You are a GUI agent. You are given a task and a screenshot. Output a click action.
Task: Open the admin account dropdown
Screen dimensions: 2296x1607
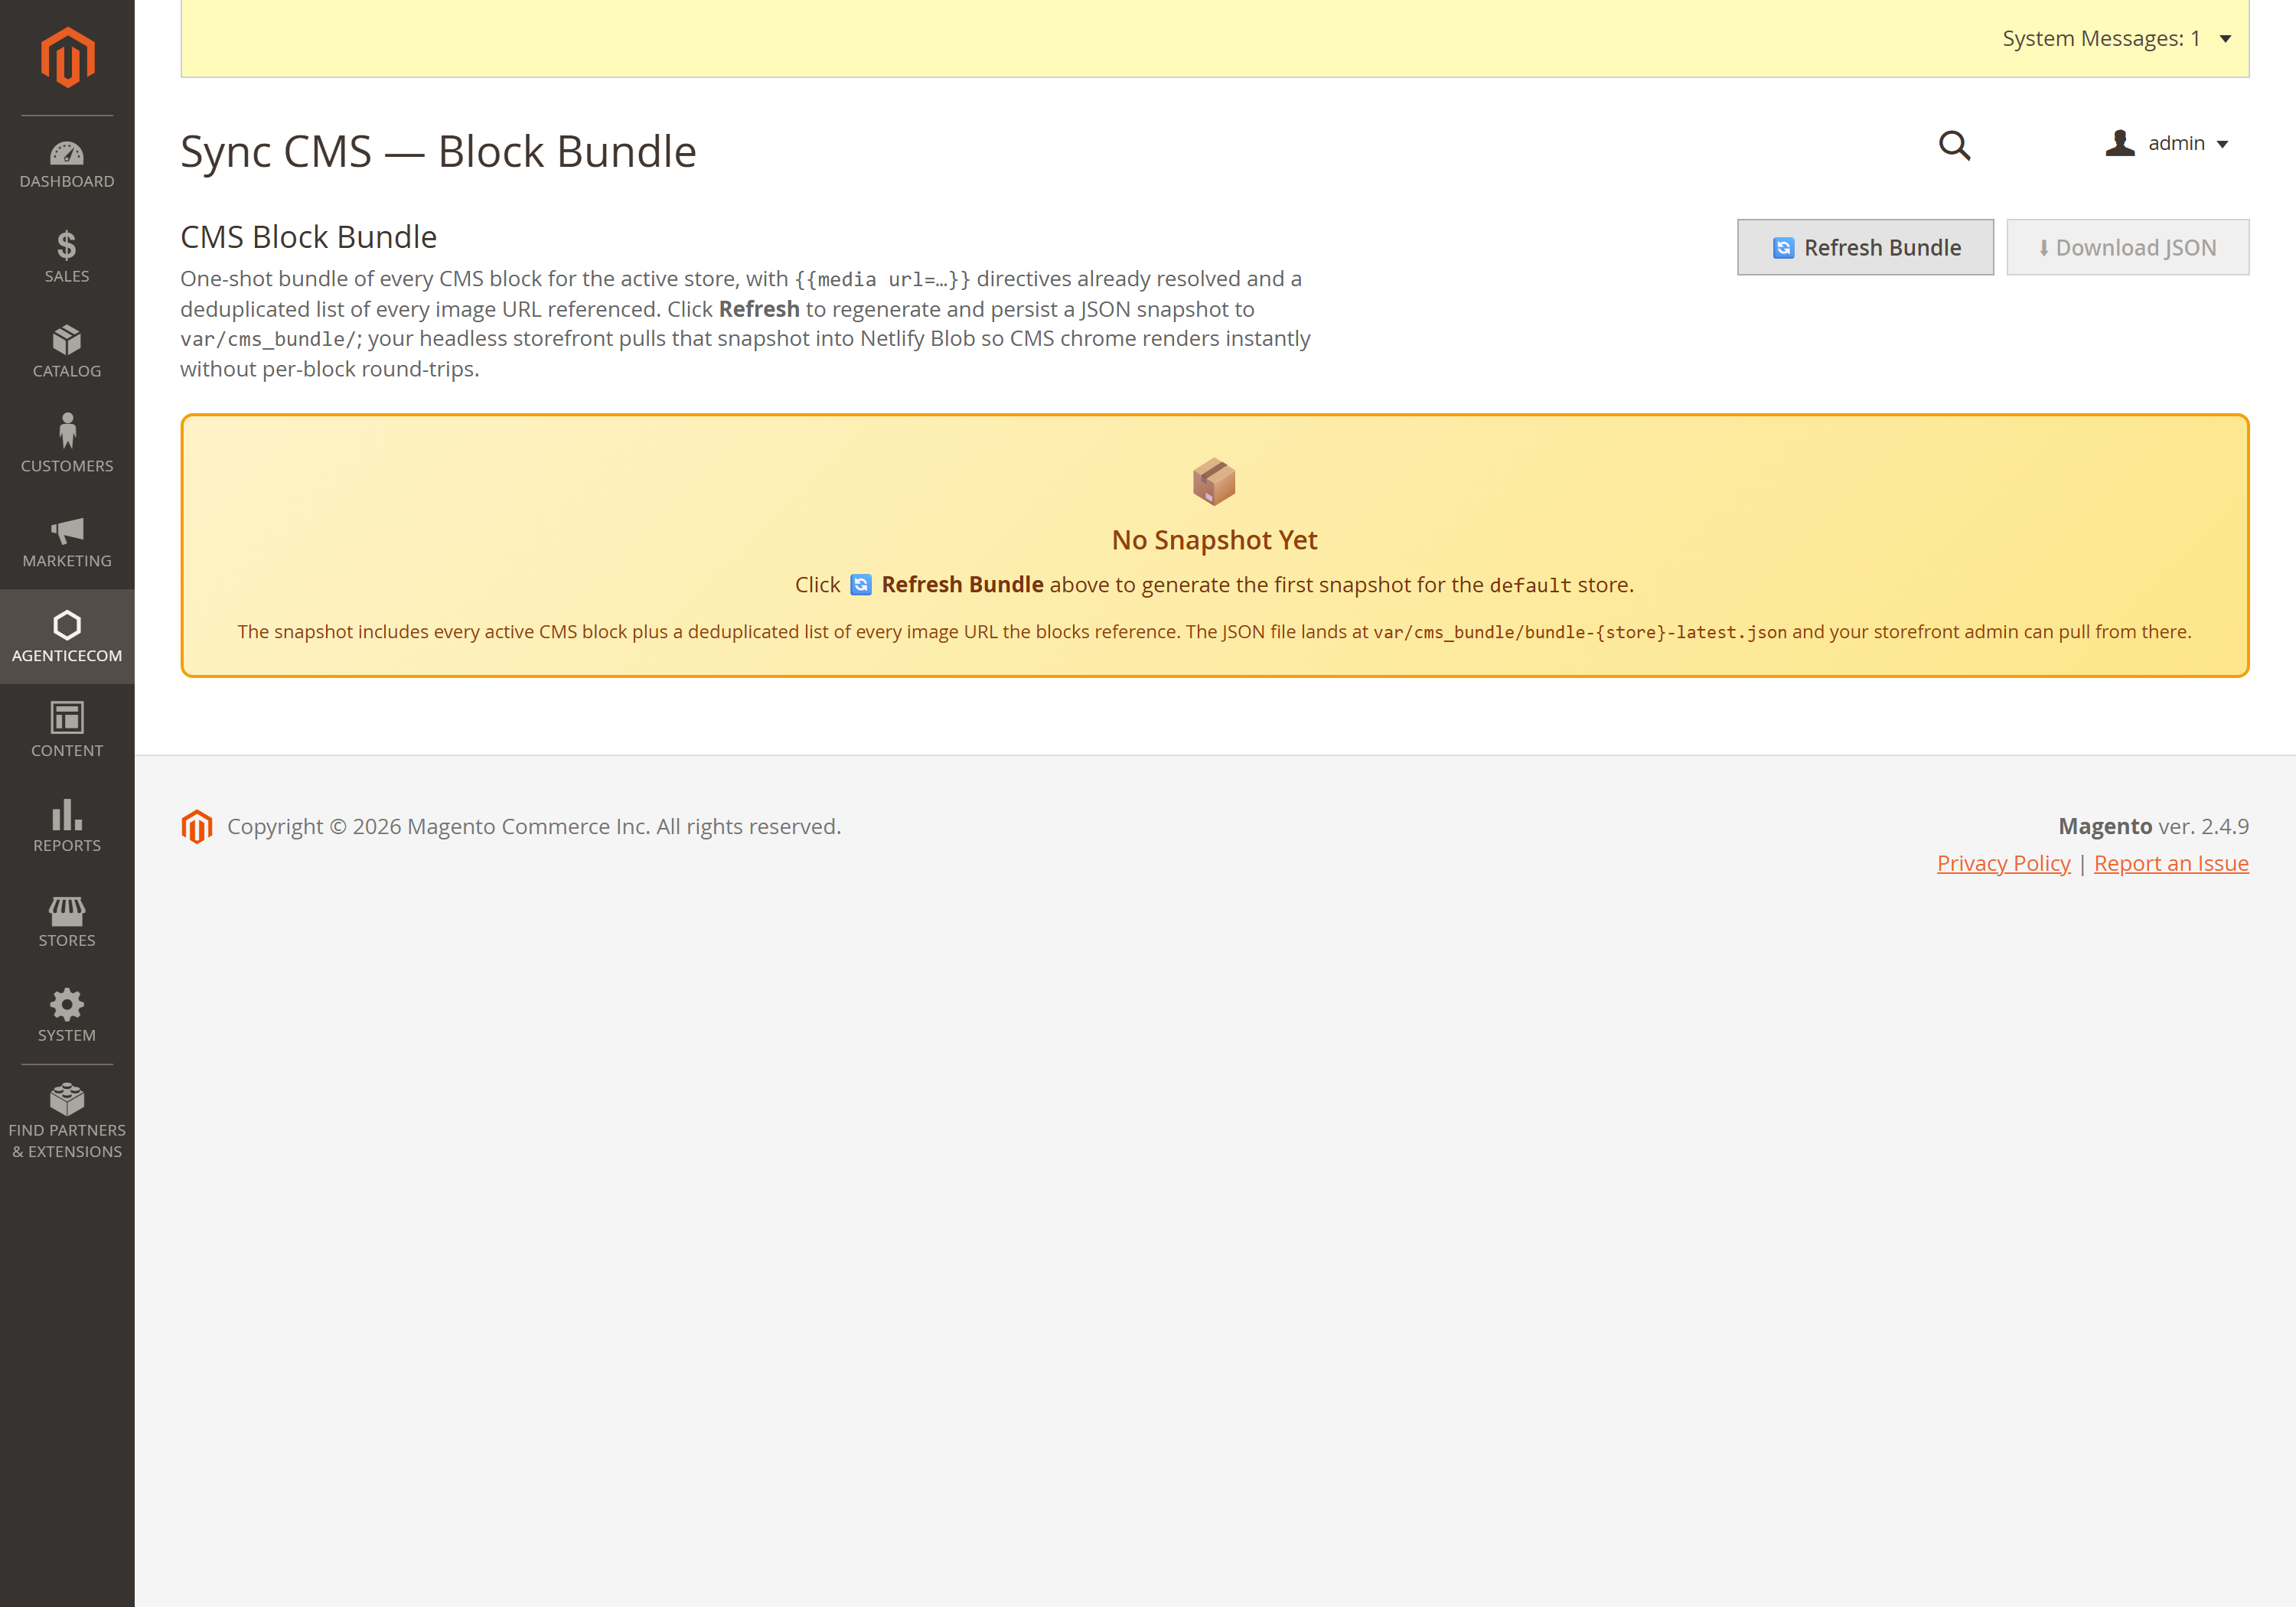[2166, 143]
